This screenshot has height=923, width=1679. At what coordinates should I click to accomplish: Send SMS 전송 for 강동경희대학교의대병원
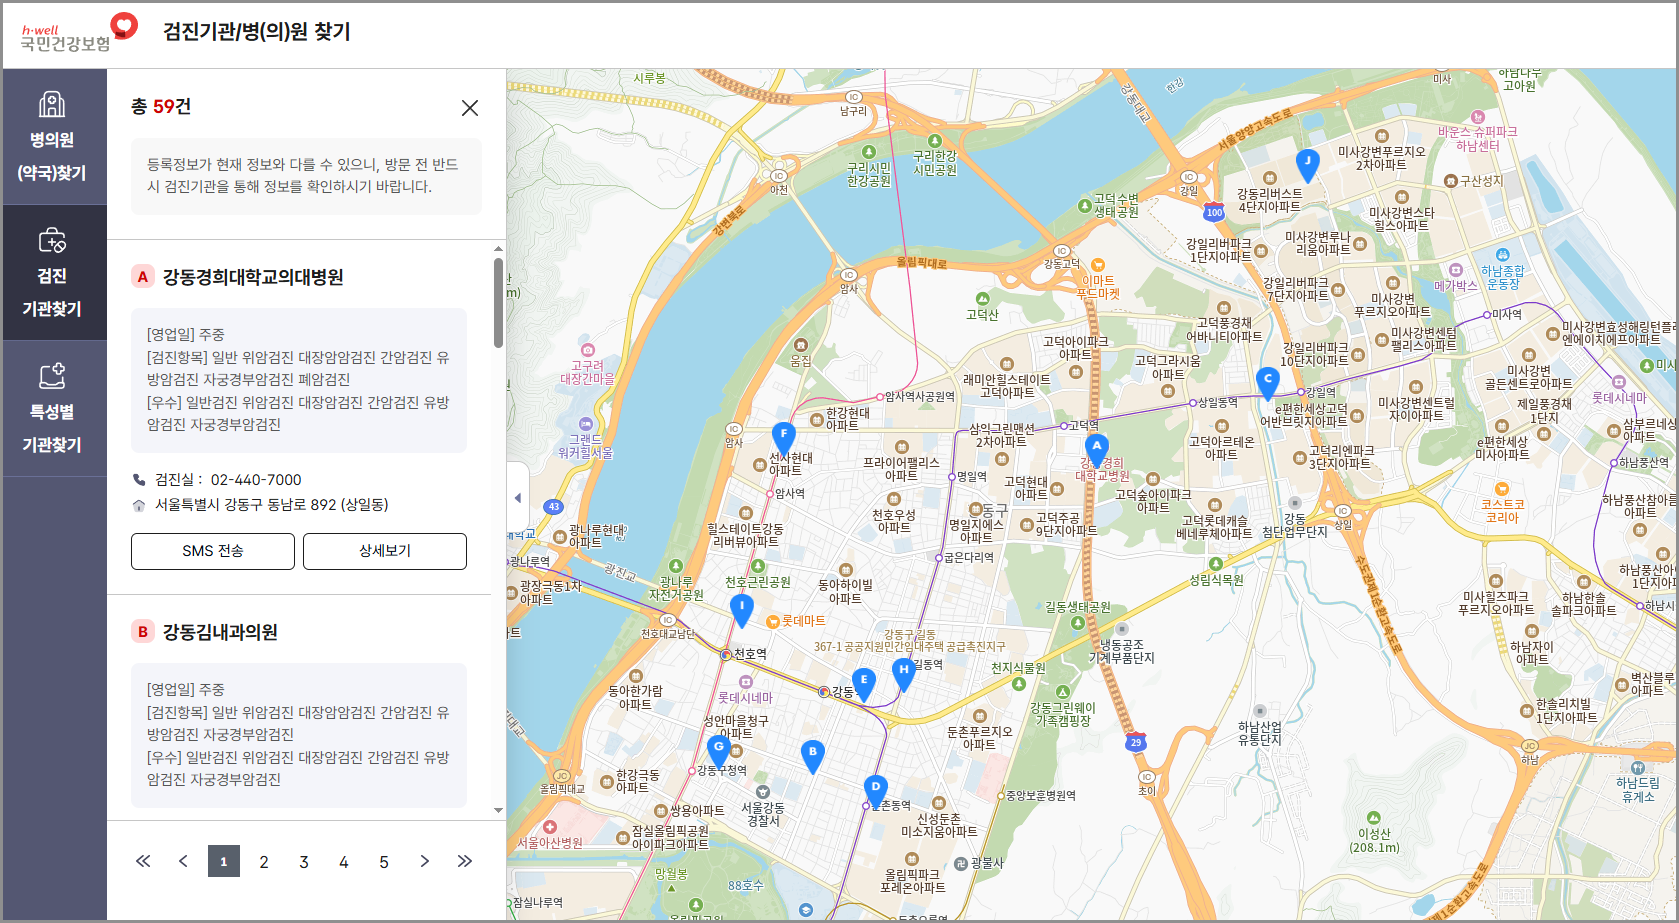(212, 551)
